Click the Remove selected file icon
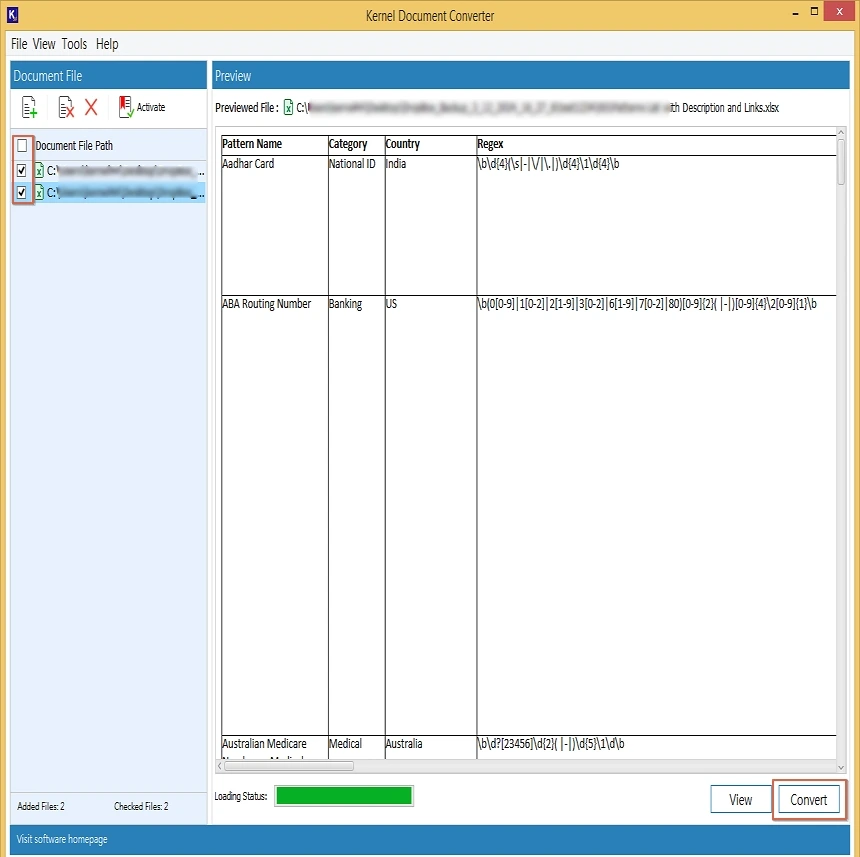 66,107
